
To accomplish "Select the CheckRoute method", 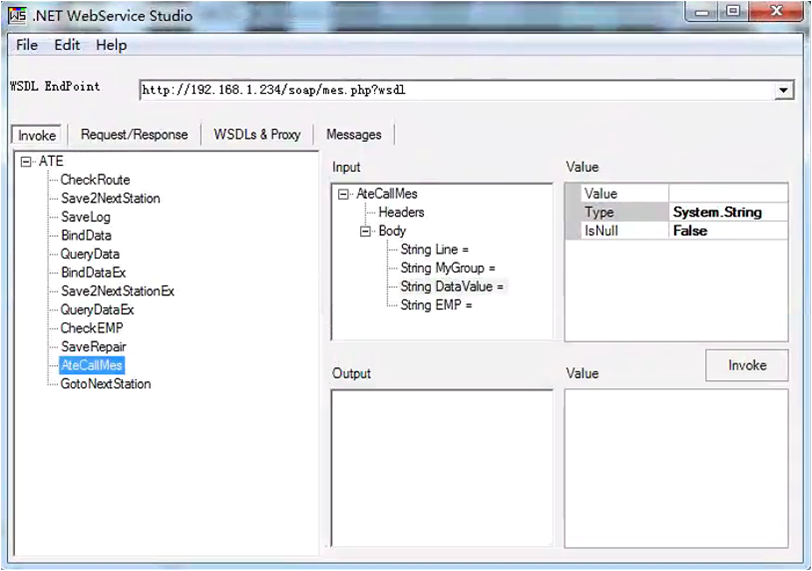I will point(95,180).
